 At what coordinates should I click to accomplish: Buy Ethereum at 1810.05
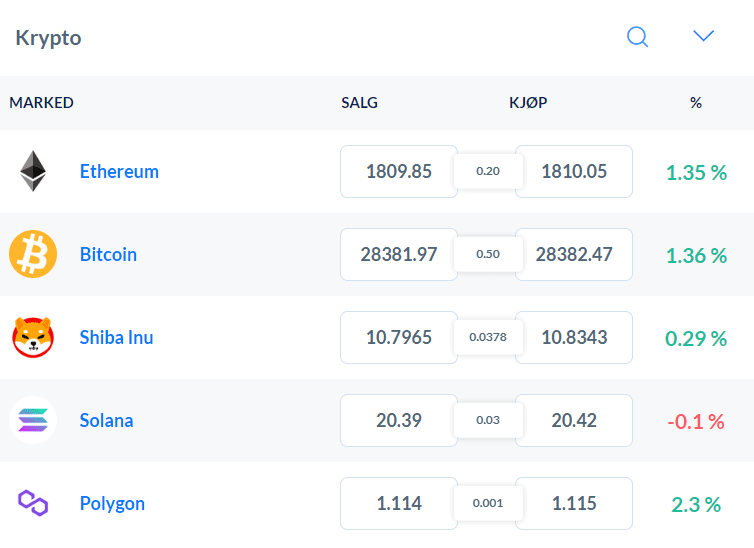tap(574, 172)
